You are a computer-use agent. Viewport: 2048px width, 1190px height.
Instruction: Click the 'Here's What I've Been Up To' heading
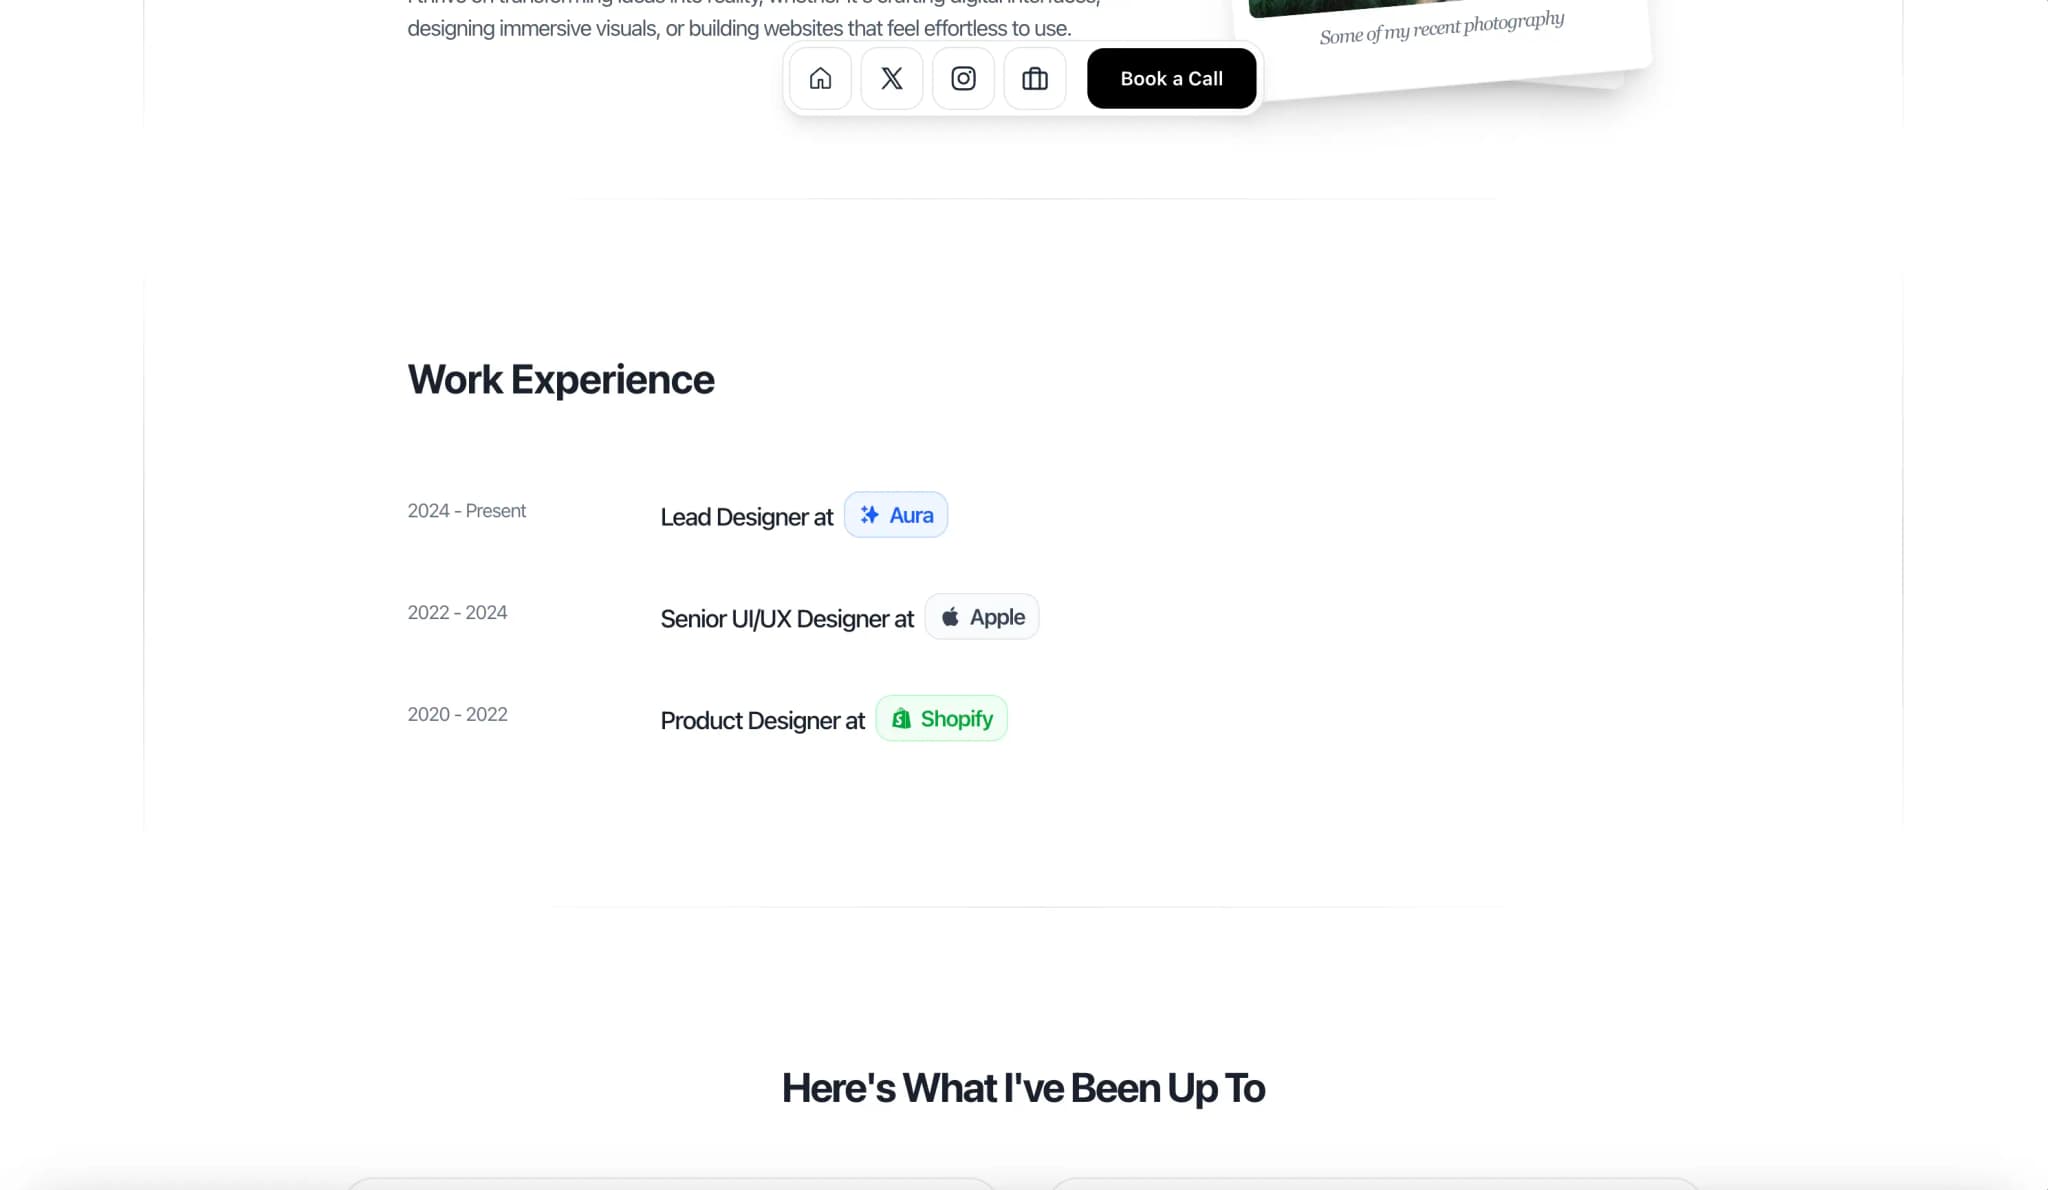pyautogui.click(x=1023, y=1087)
